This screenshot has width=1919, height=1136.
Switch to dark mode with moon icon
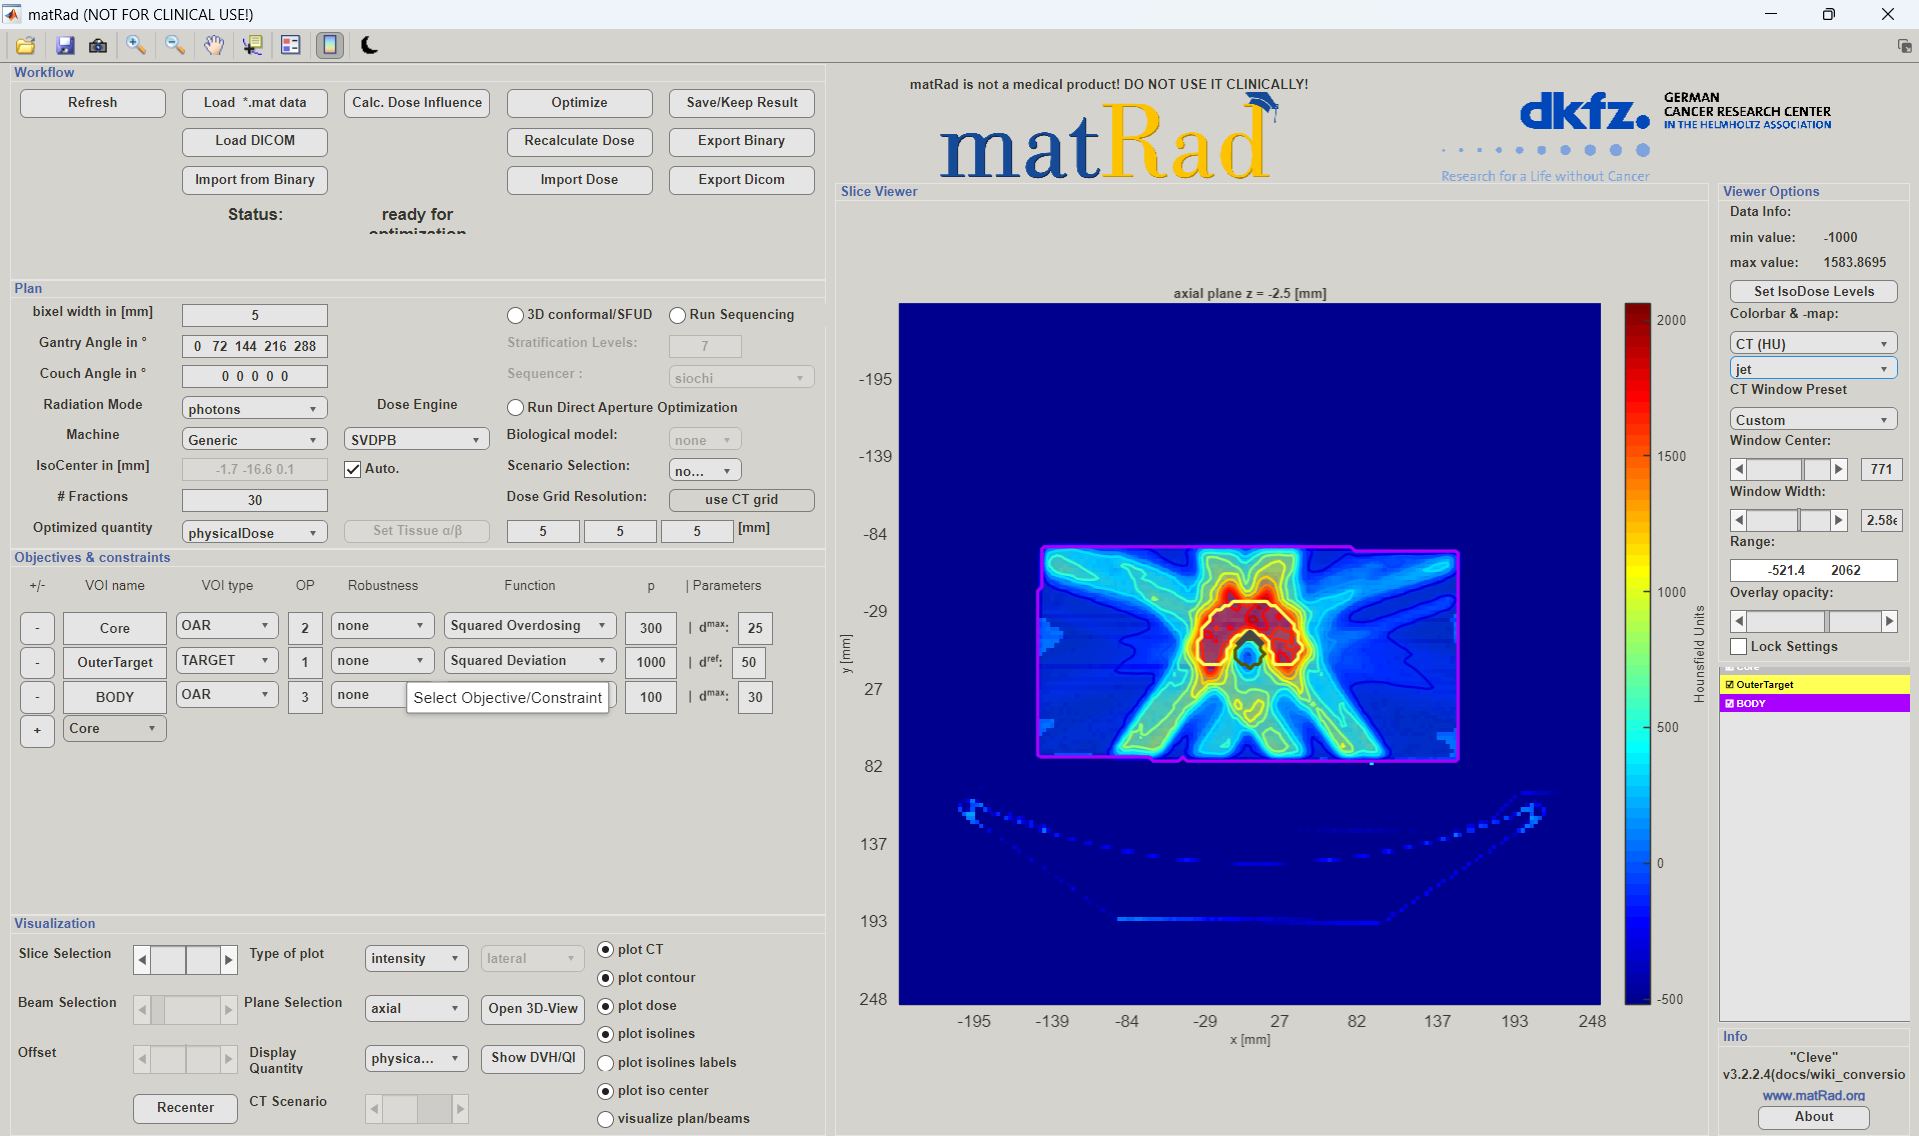click(369, 45)
